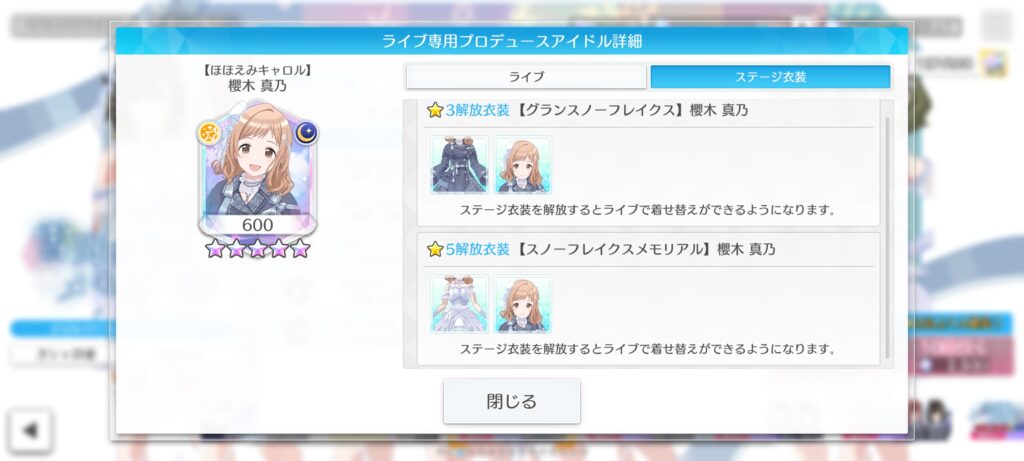
Task: Click the five purple stars rating row
Action: [257, 248]
